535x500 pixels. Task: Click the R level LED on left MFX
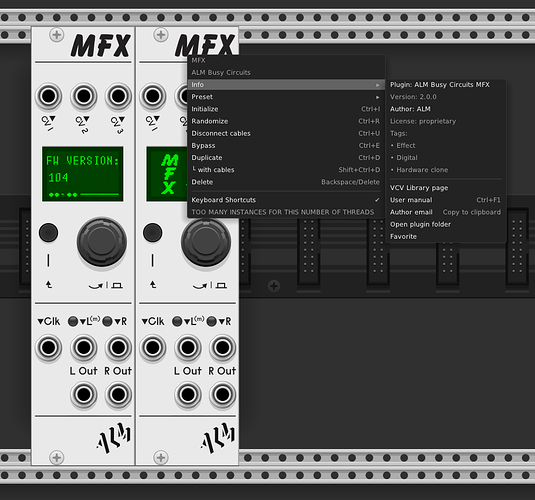coord(107,321)
